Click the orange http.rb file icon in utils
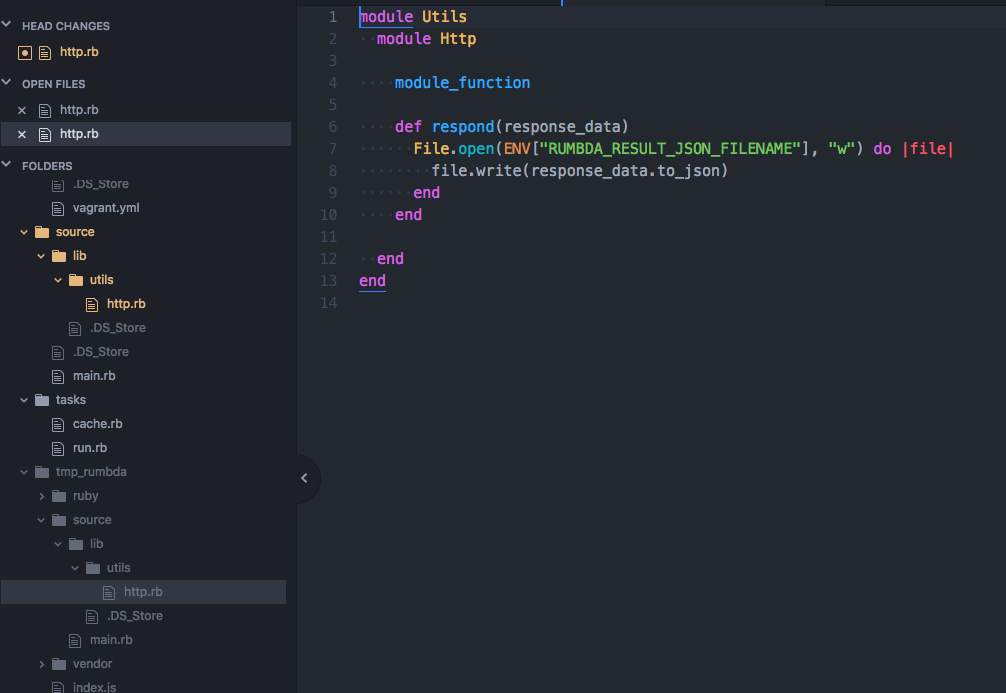The height and width of the screenshot is (693, 1006). (x=92, y=304)
